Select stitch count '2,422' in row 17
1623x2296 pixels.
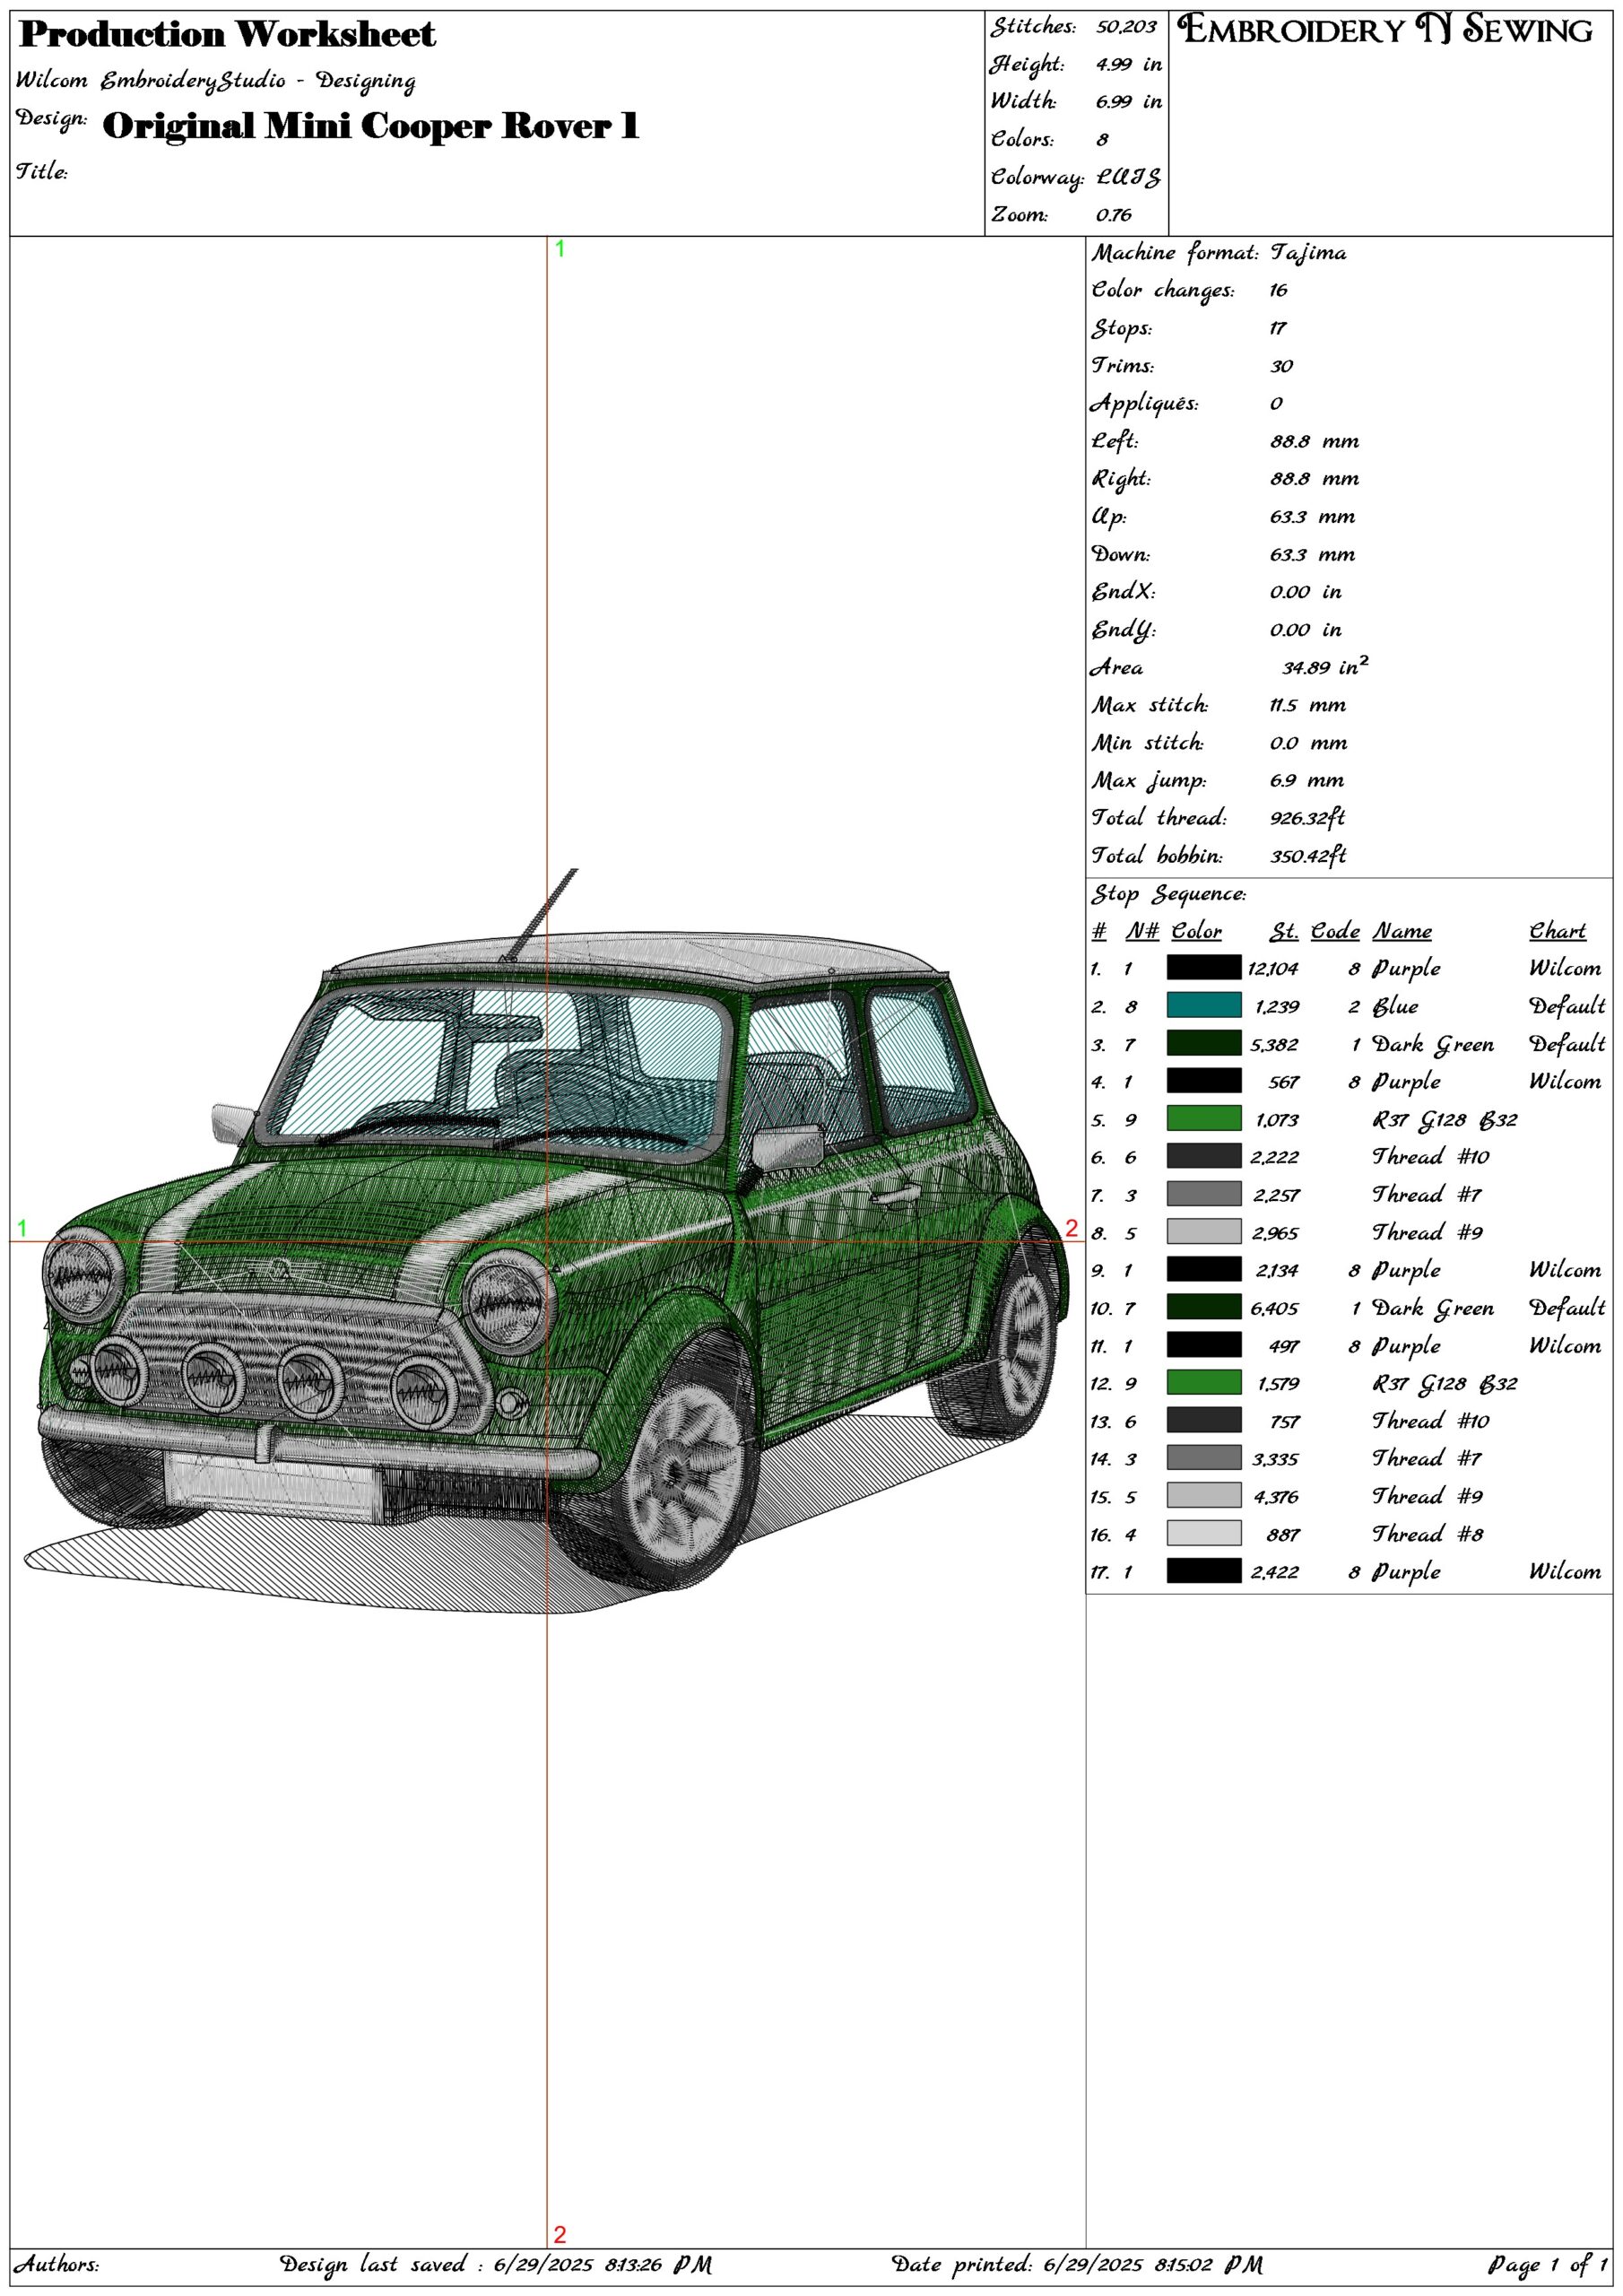coord(1276,1572)
